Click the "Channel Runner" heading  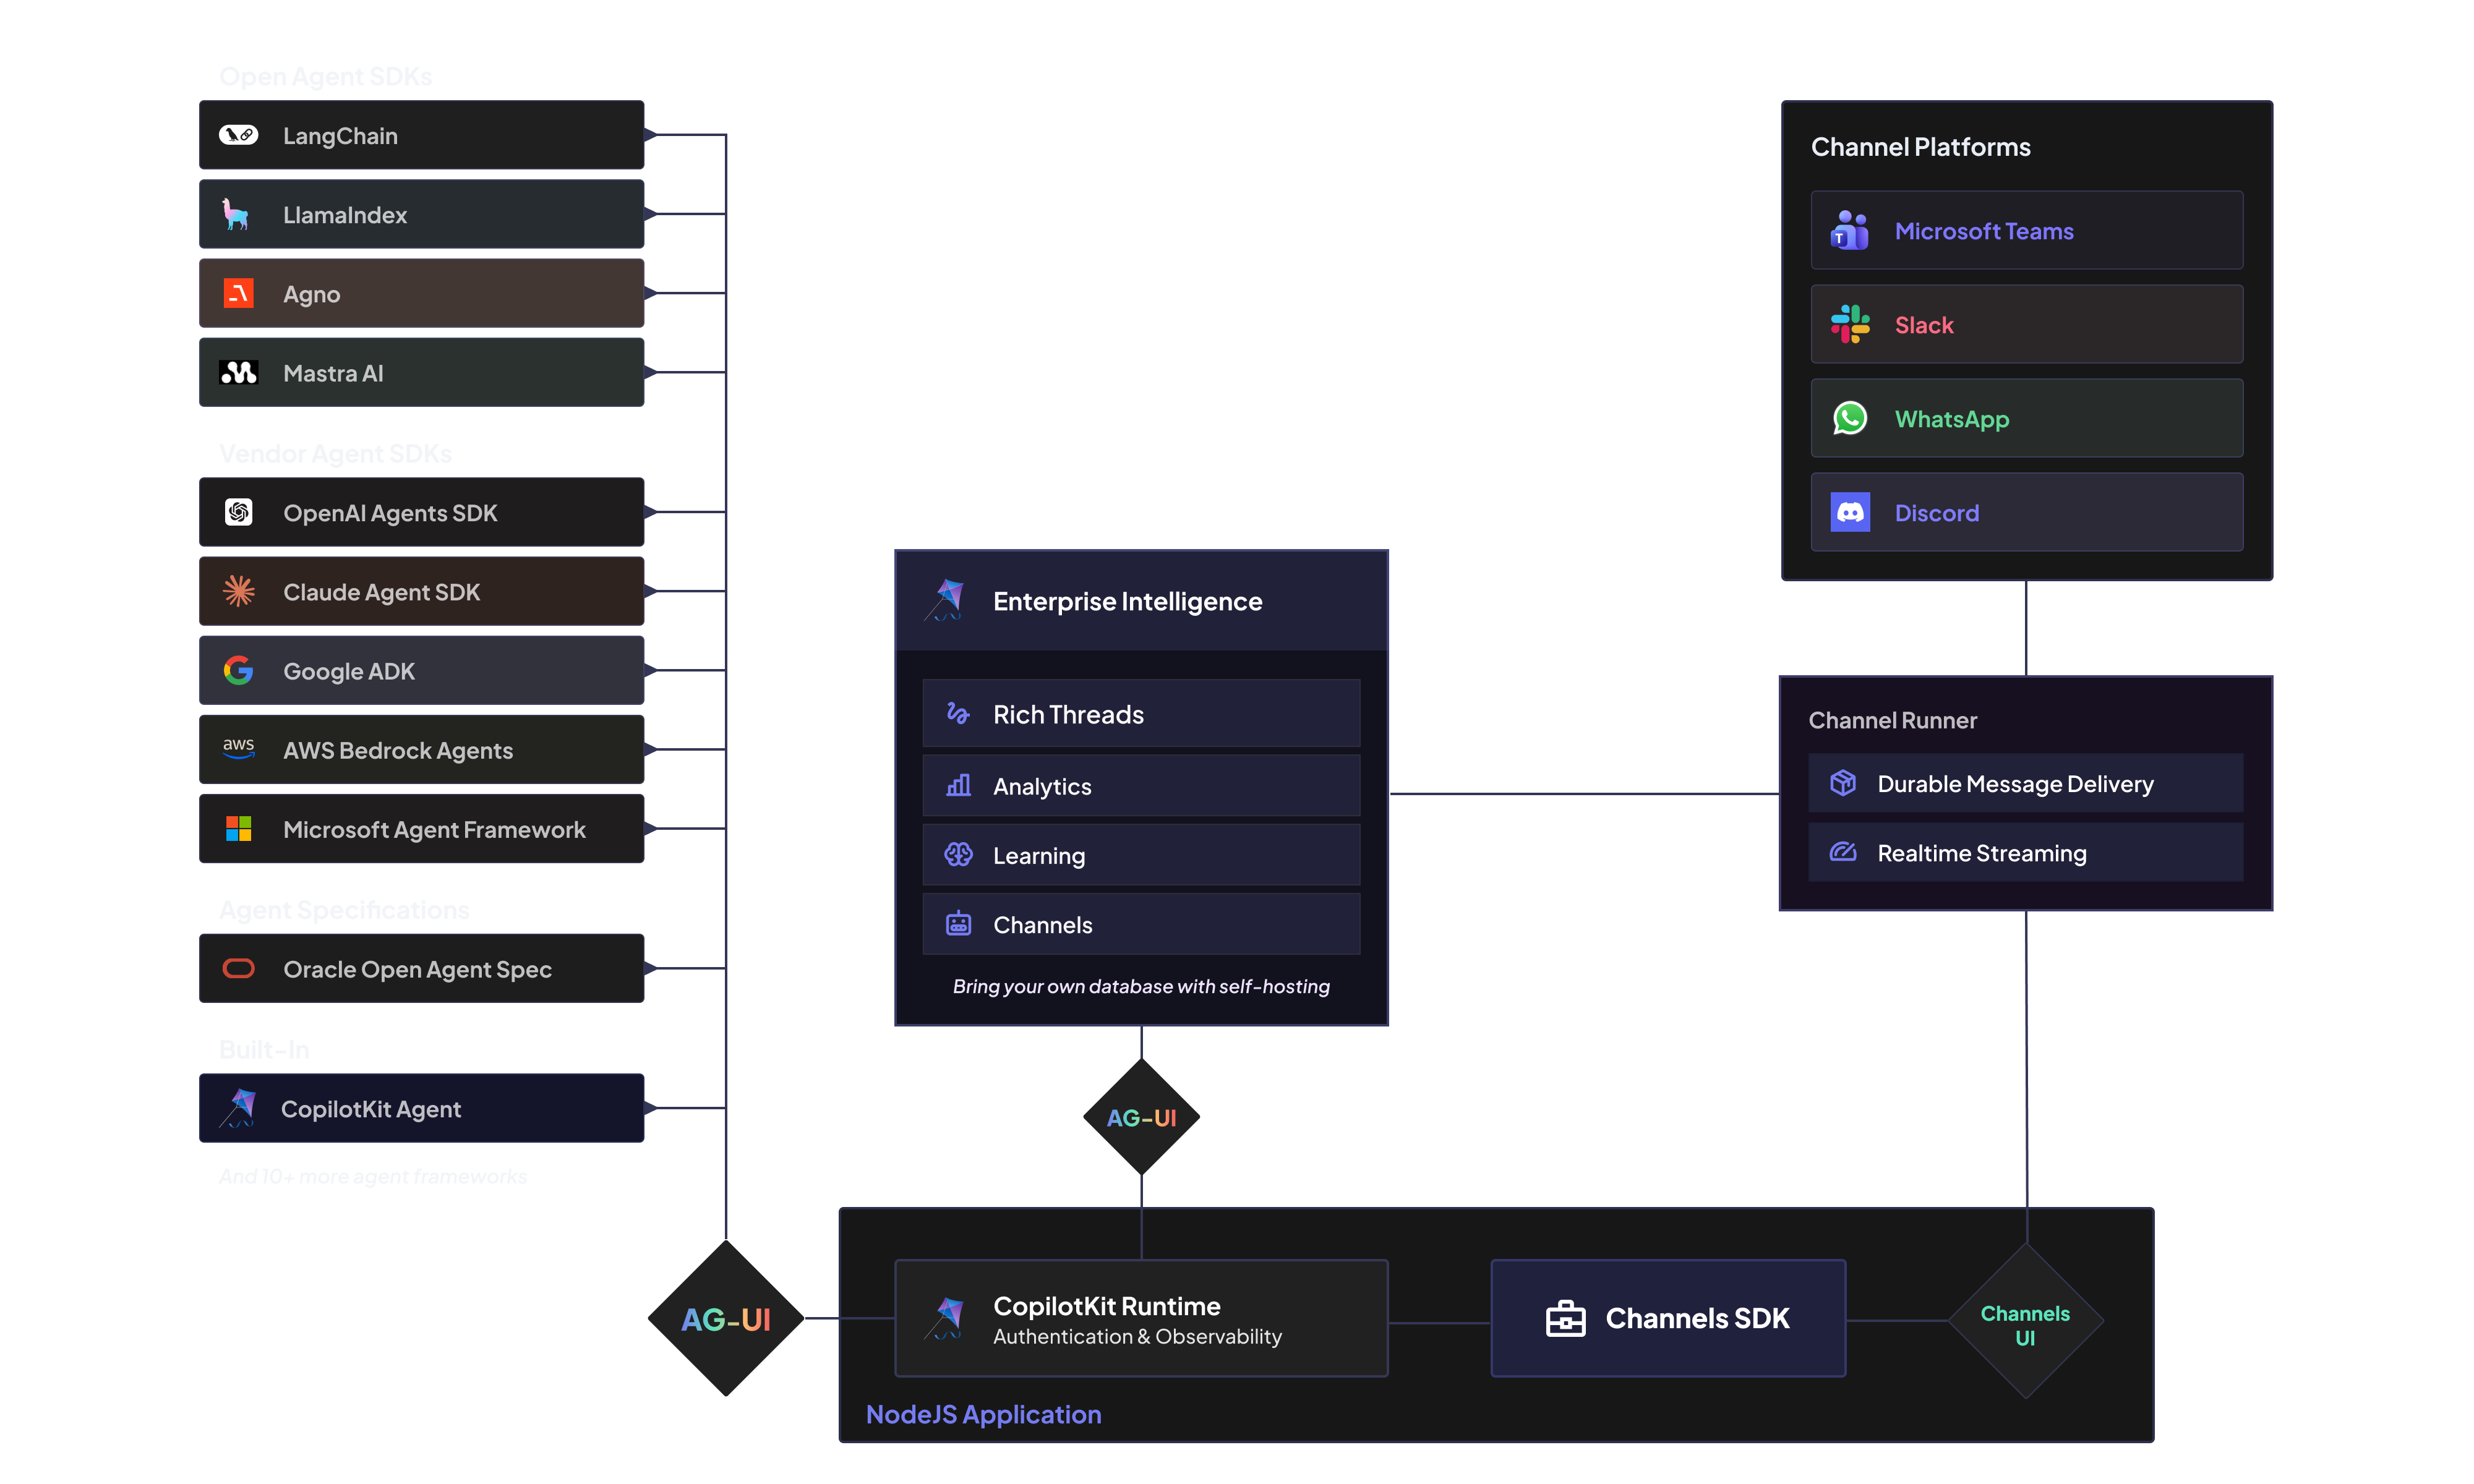pyautogui.click(x=1892, y=720)
